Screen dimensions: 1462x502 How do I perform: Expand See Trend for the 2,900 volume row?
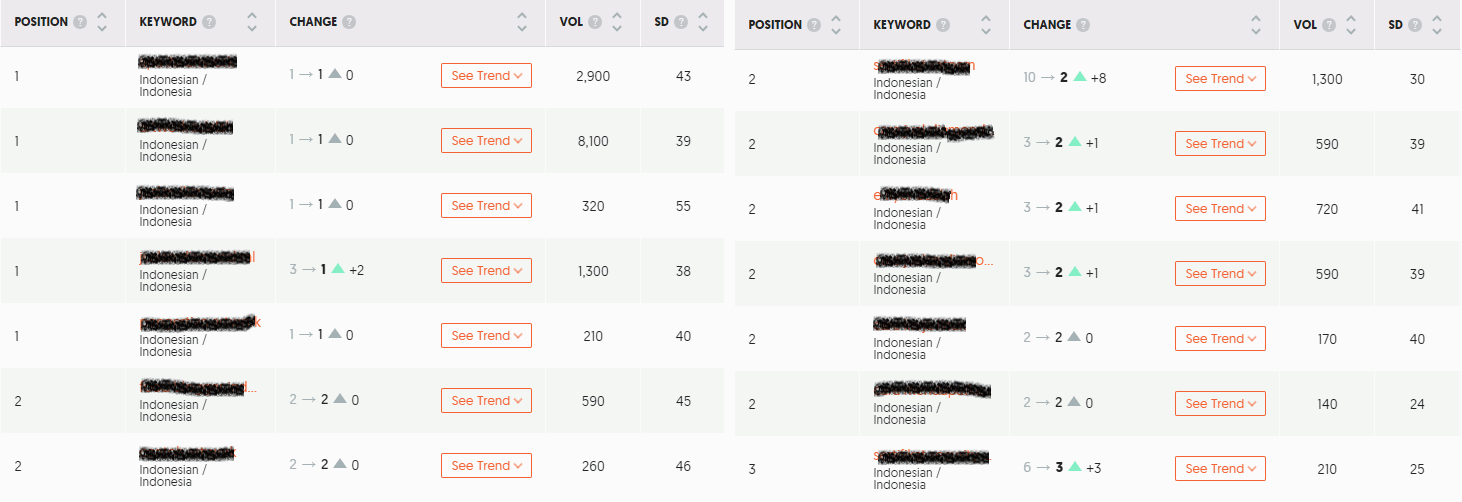(x=486, y=76)
